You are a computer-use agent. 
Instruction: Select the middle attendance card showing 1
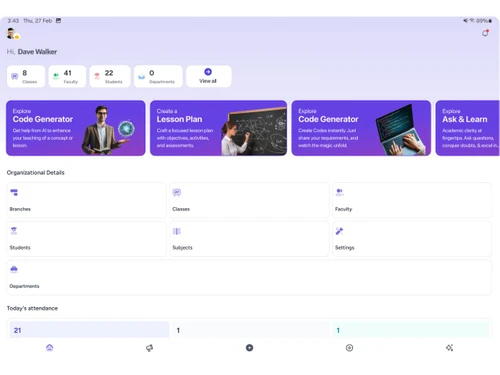coord(249,329)
